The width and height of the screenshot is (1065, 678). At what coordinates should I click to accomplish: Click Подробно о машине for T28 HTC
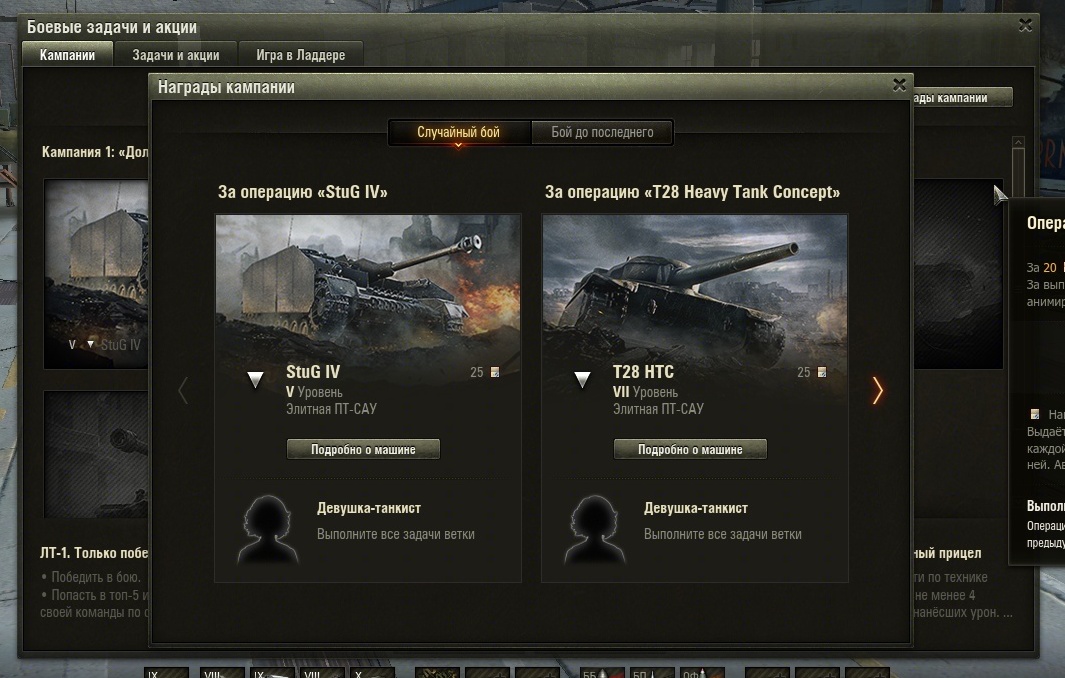(x=690, y=449)
